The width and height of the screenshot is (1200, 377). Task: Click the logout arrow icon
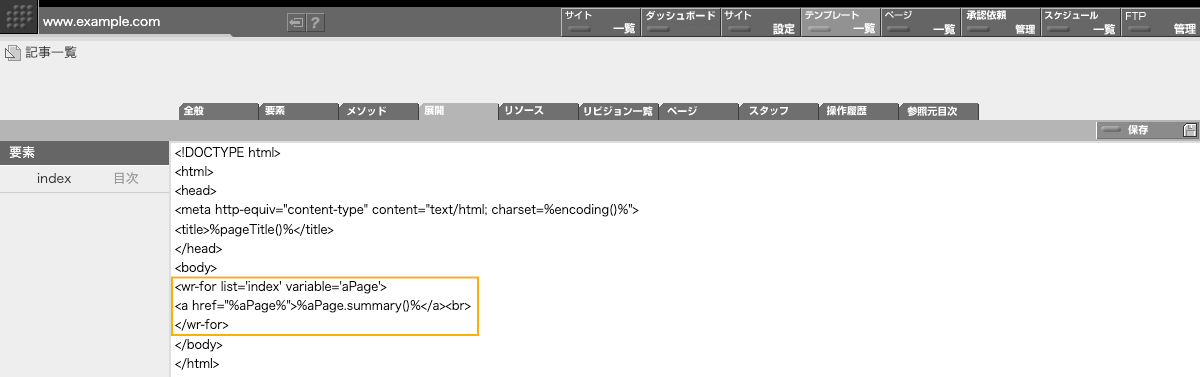click(296, 22)
